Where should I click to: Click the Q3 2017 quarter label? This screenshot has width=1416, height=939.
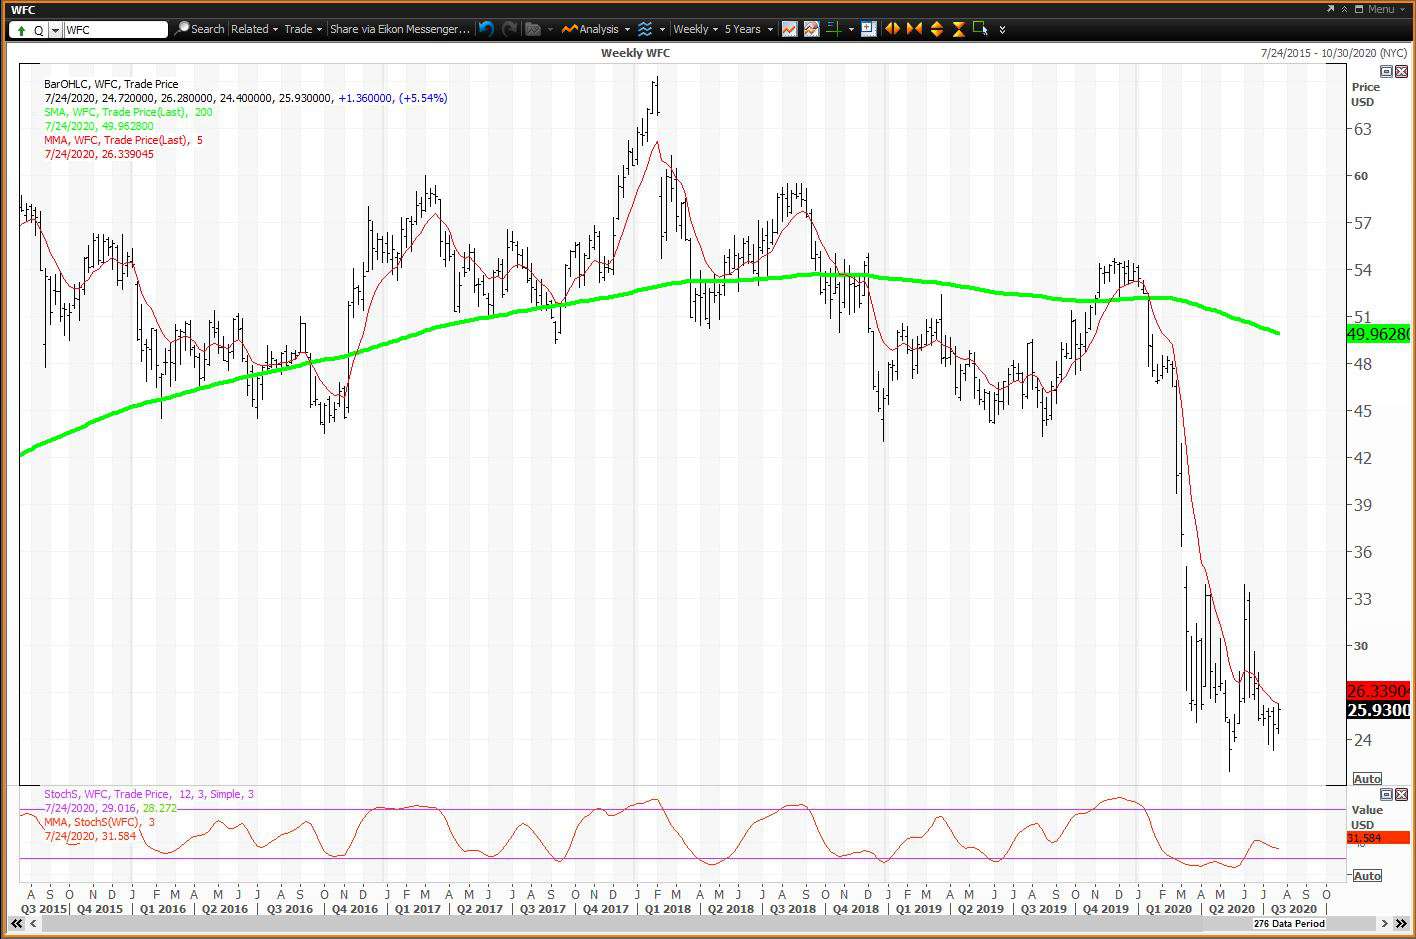543,909
